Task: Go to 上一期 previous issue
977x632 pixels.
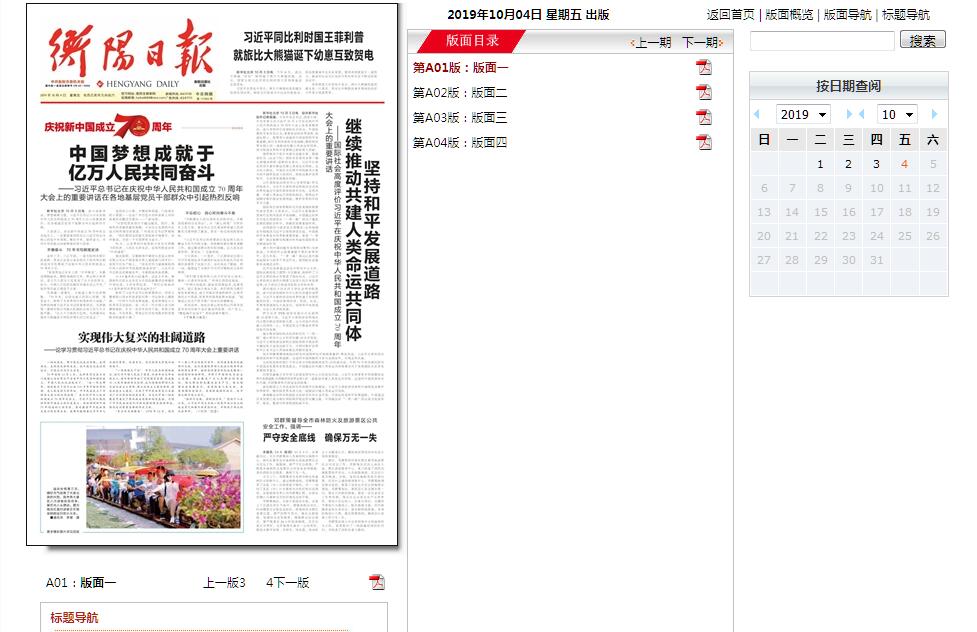Action: (x=651, y=42)
